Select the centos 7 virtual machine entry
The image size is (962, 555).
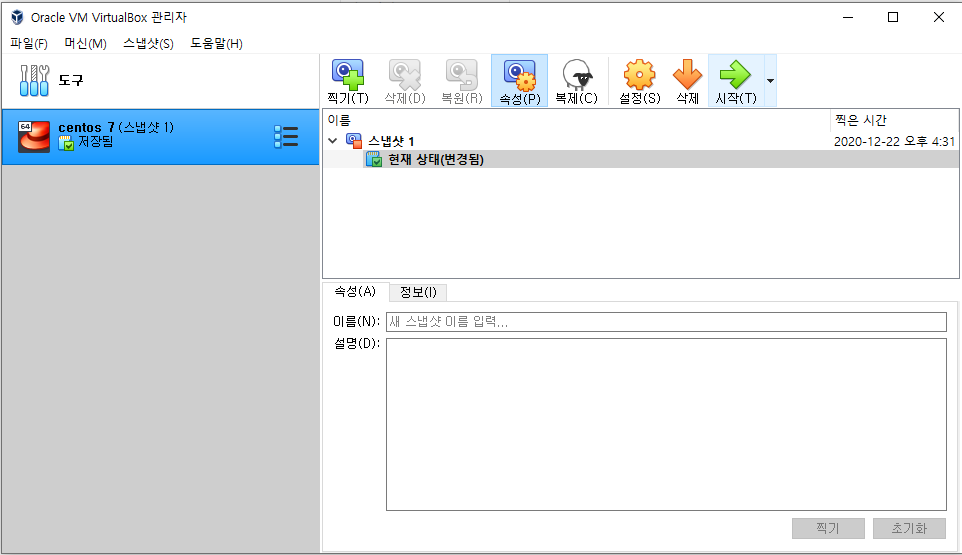(x=160, y=137)
